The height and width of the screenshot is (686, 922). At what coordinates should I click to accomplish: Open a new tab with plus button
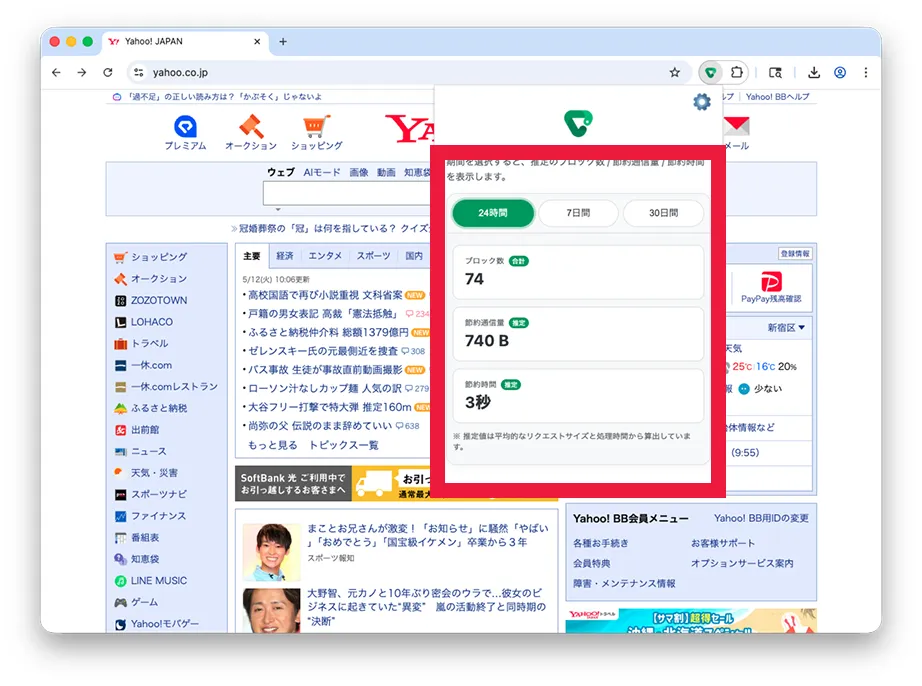(283, 42)
